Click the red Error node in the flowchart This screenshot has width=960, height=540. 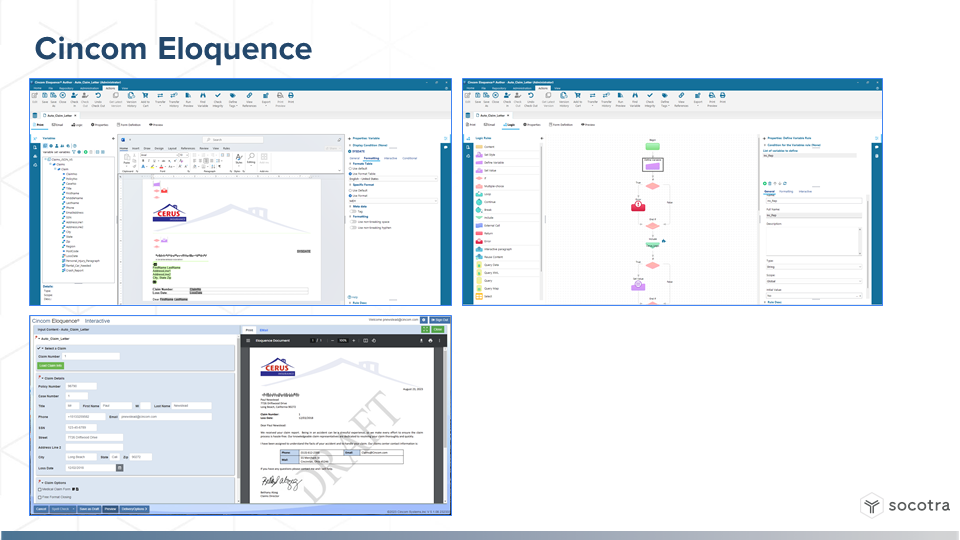pos(638,206)
